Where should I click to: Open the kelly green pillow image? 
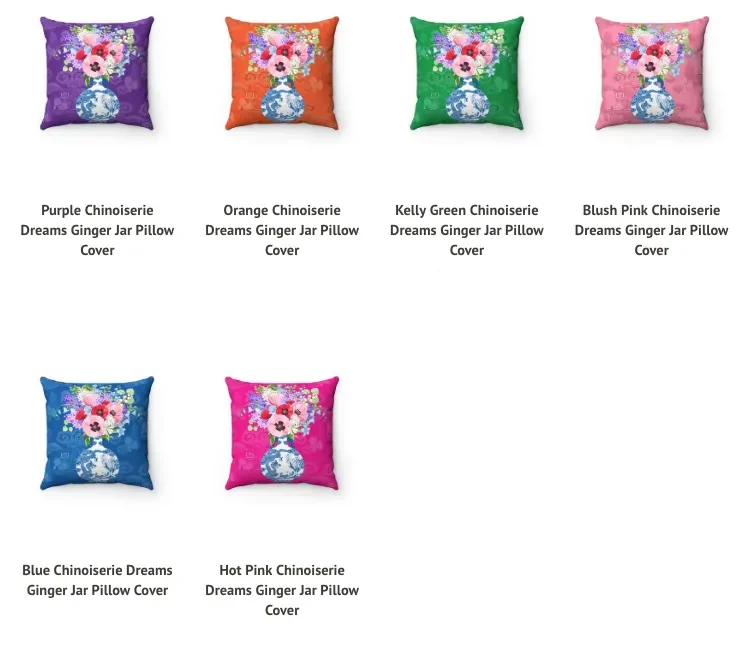tap(467, 73)
